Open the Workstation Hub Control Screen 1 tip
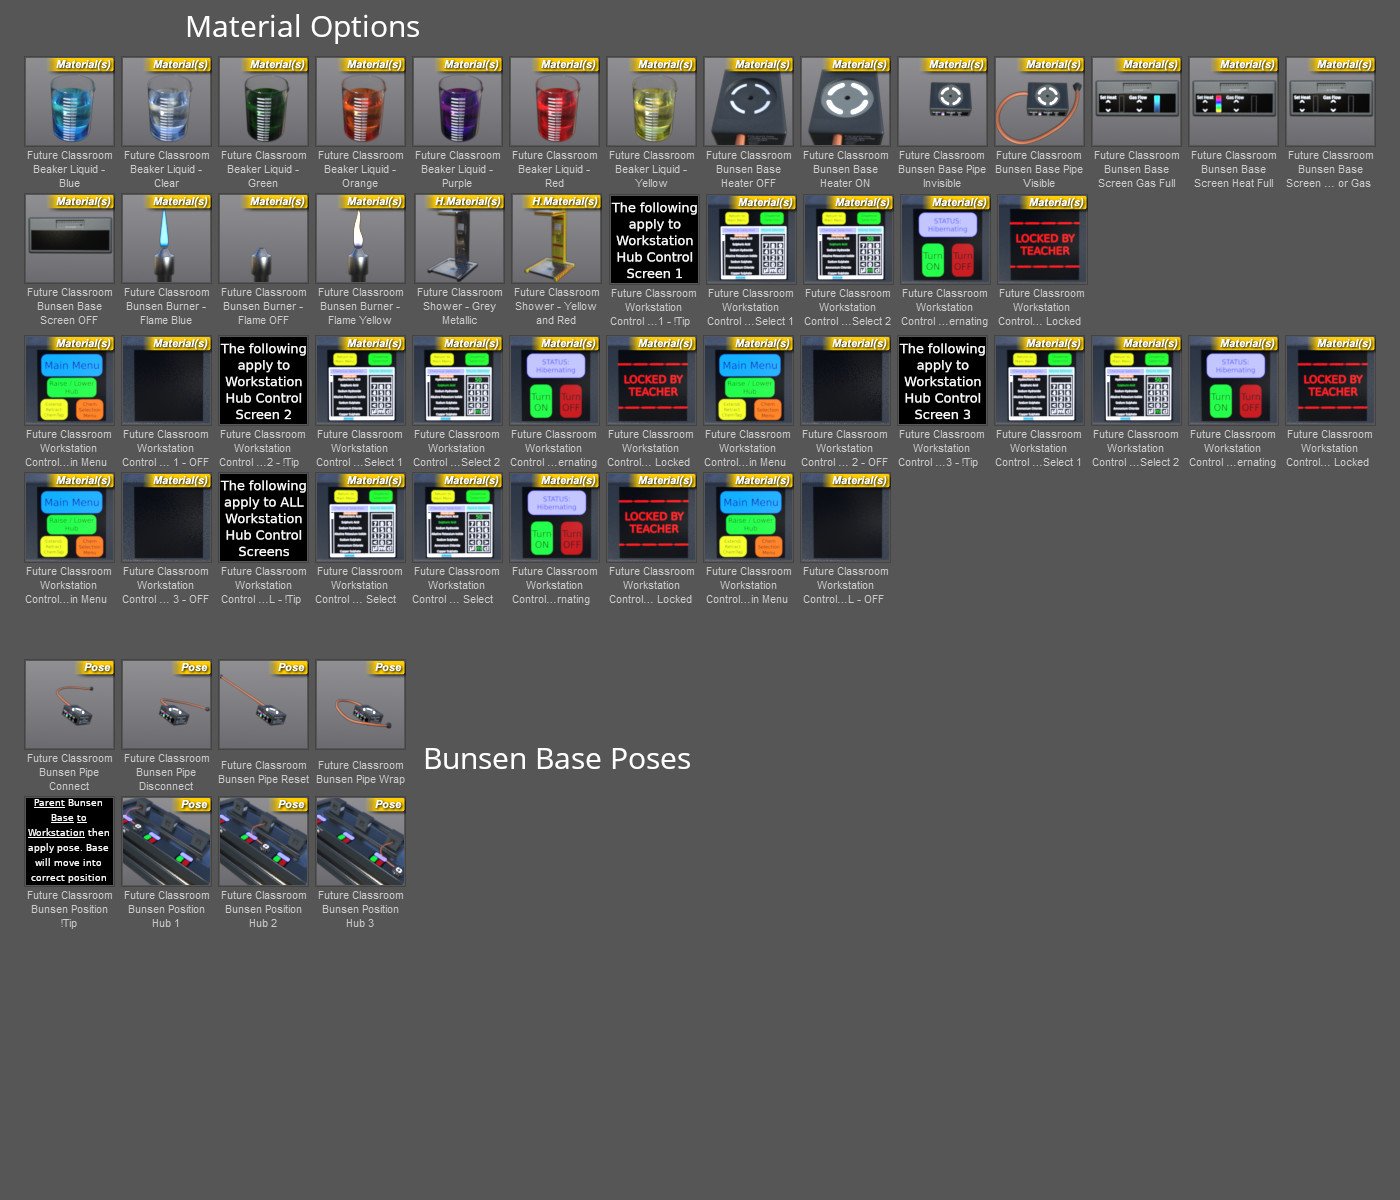 pyautogui.click(x=651, y=238)
